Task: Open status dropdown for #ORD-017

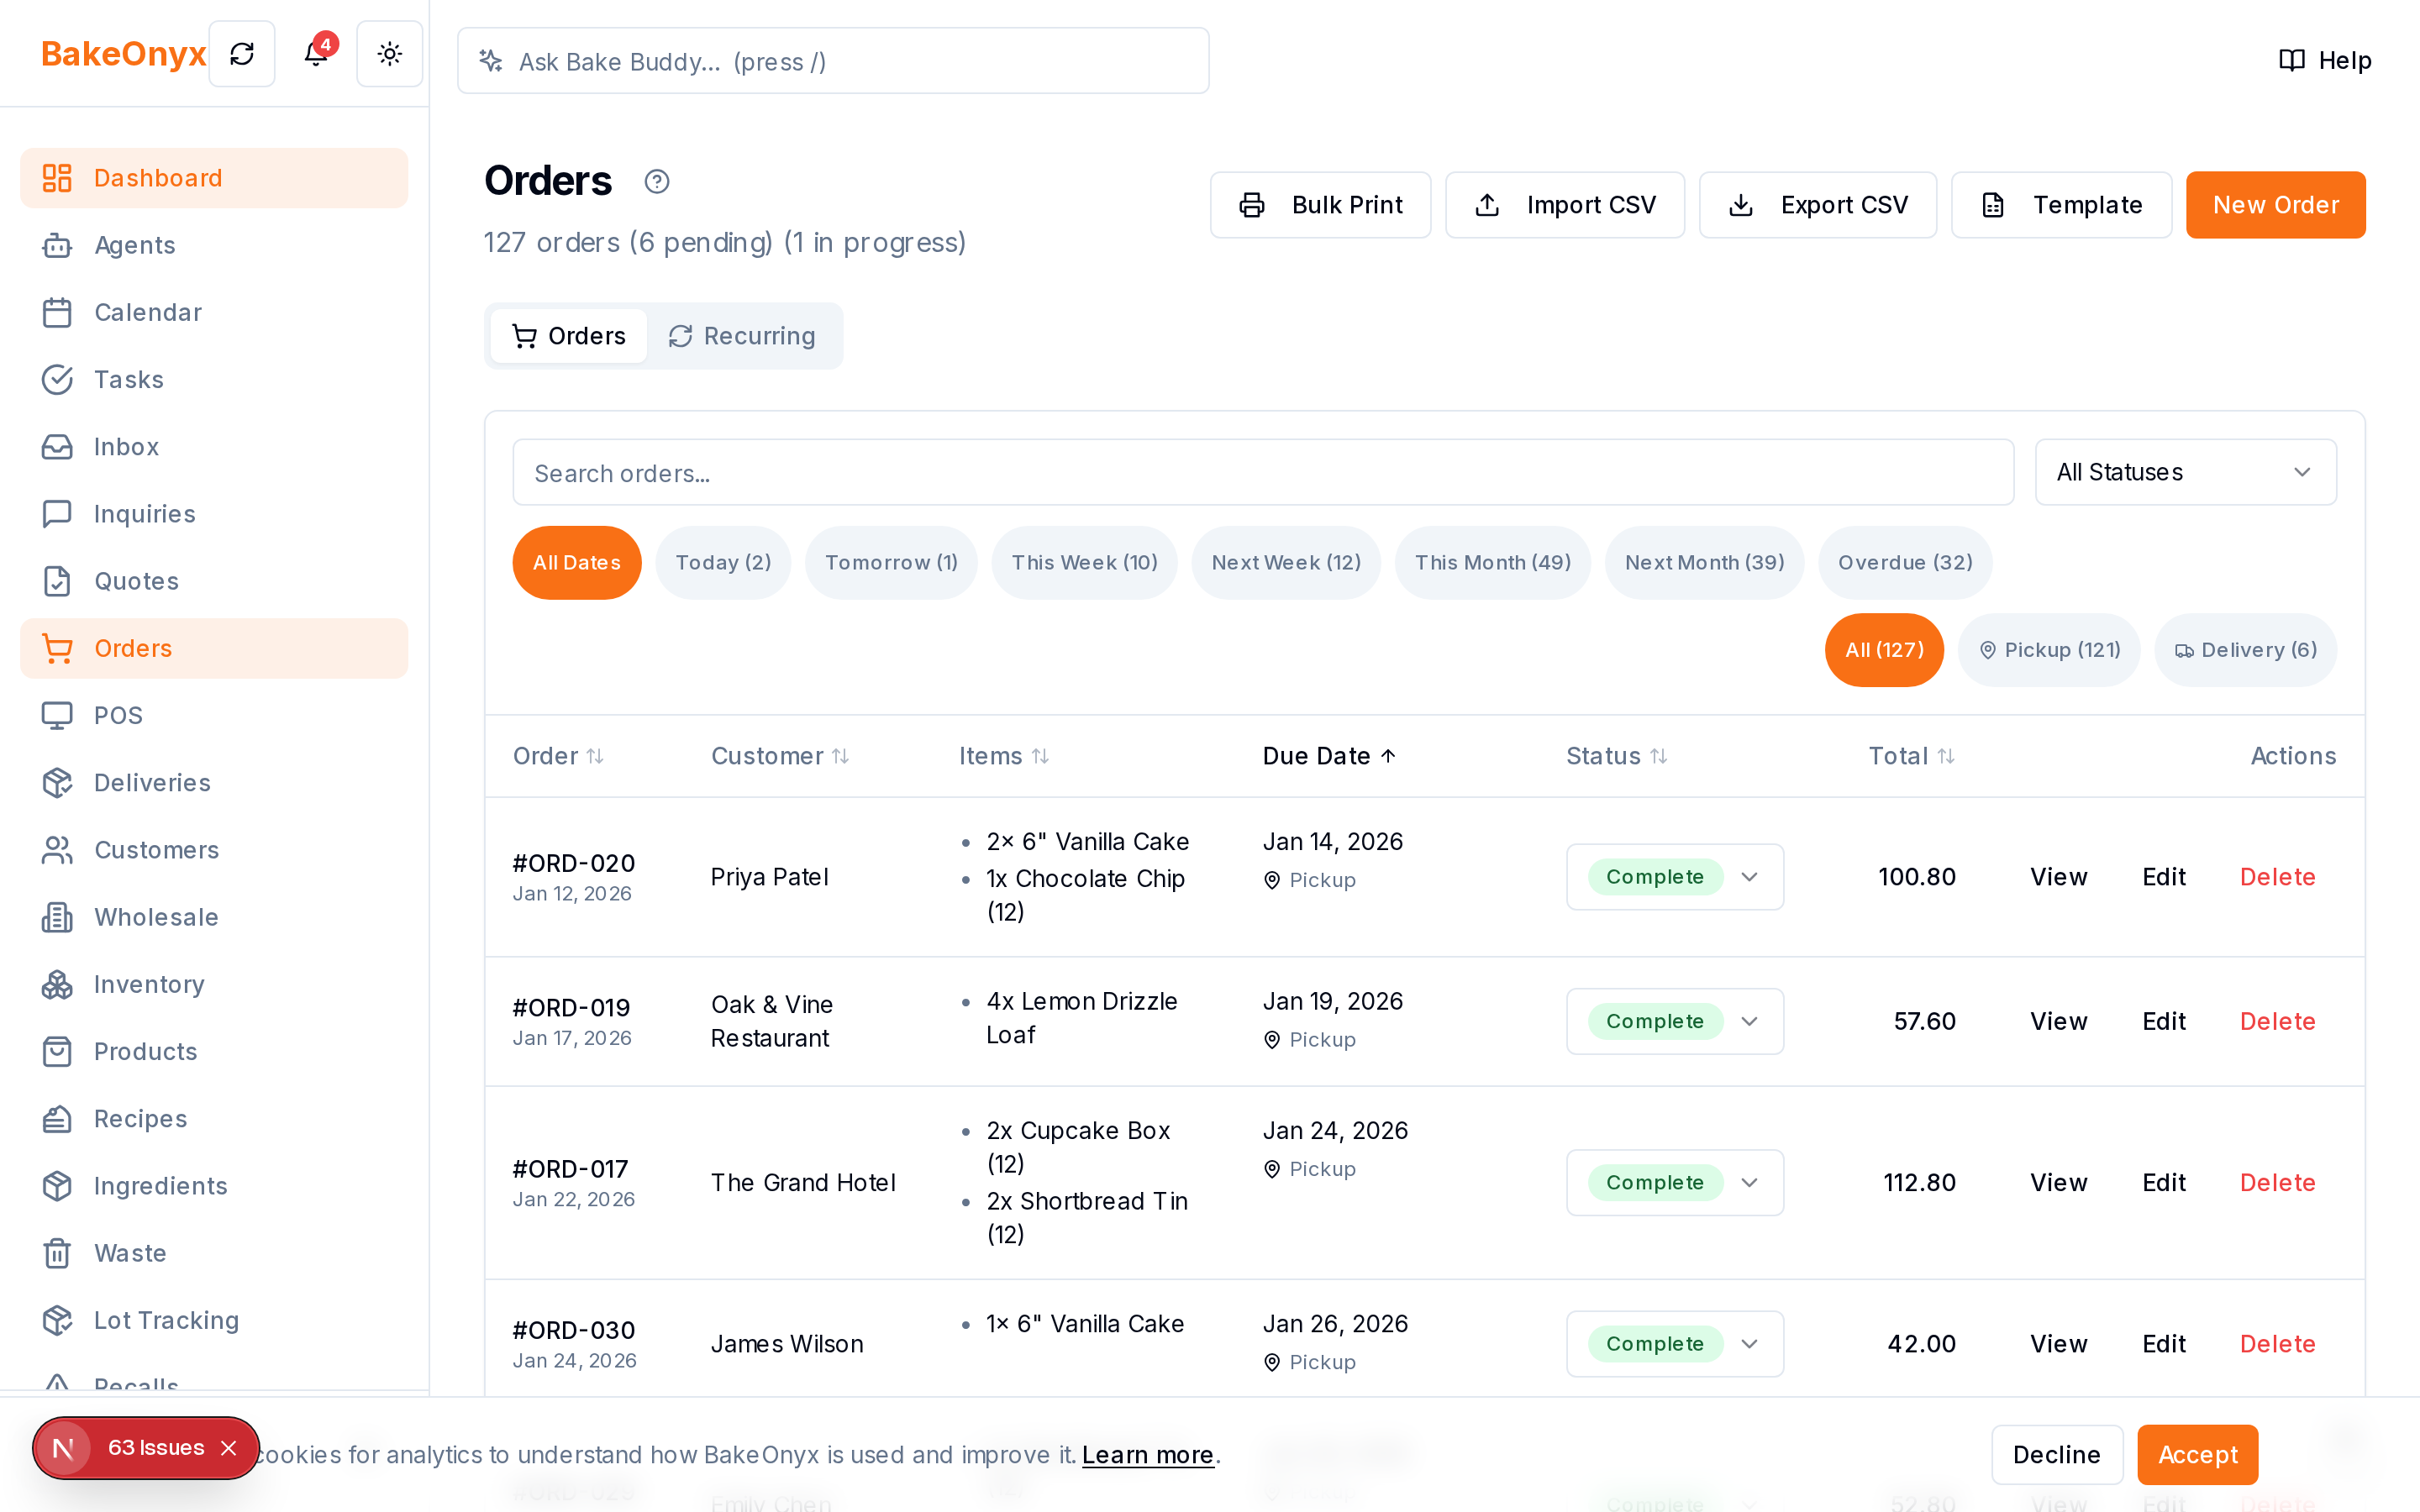Action: (x=1675, y=1183)
